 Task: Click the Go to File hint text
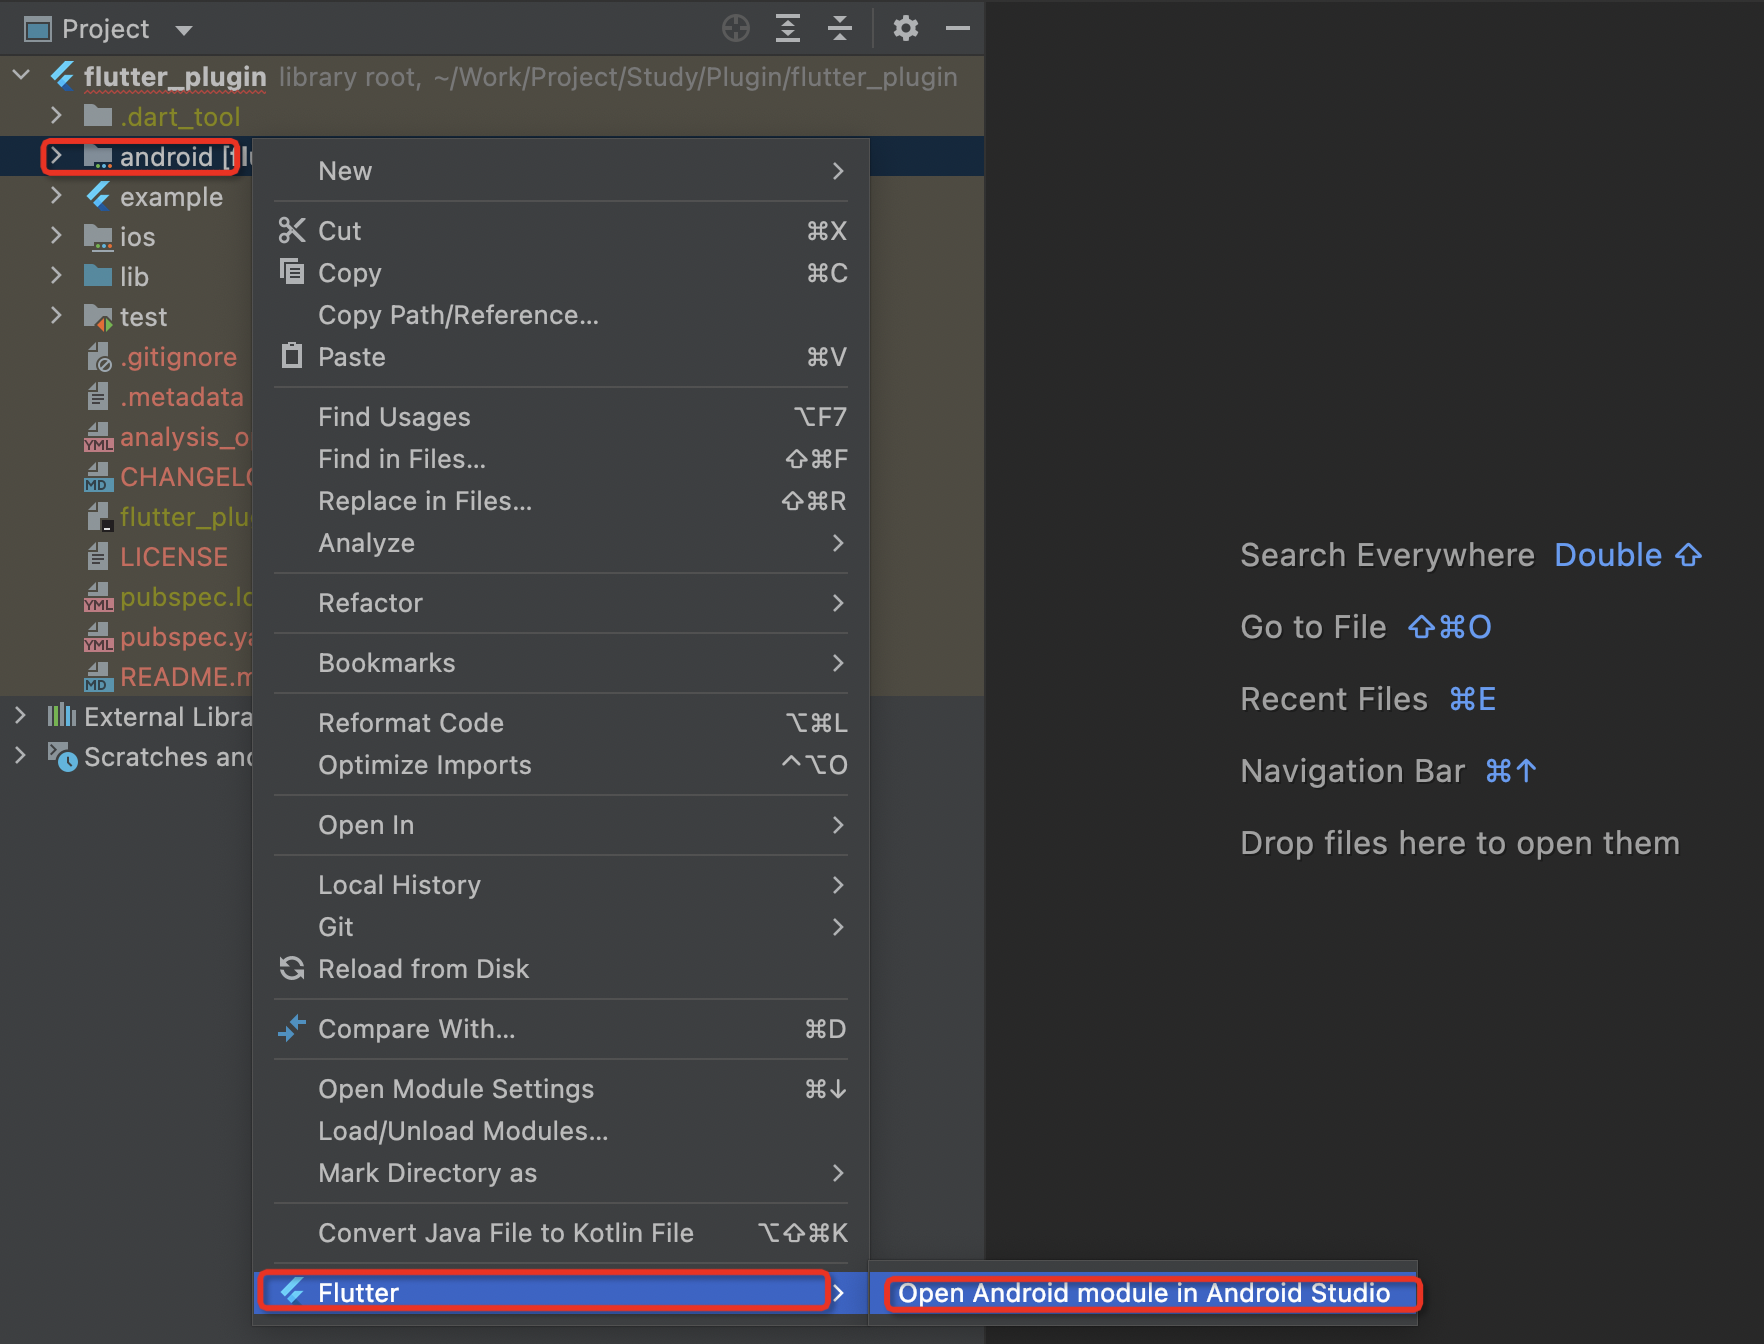pos(1313,627)
